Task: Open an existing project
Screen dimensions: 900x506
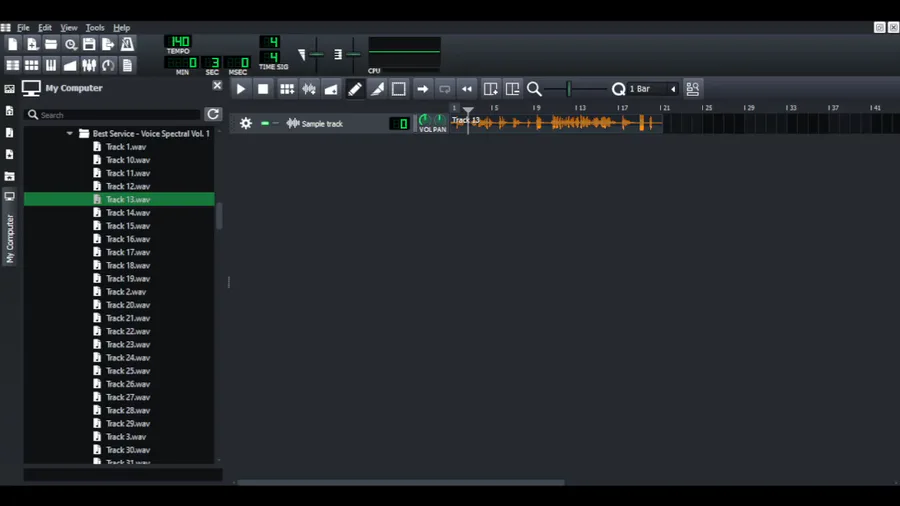Action: click(51, 44)
